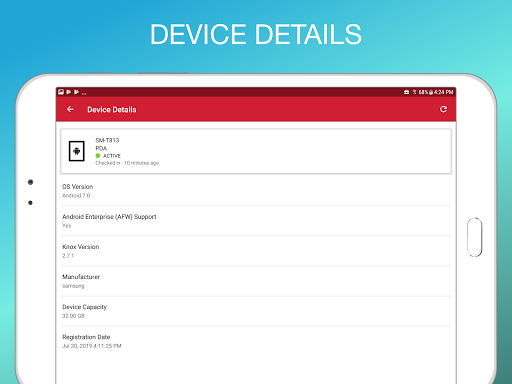Tap the green ACTIVE status dot
This screenshot has height=384, width=512.
[98, 156]
